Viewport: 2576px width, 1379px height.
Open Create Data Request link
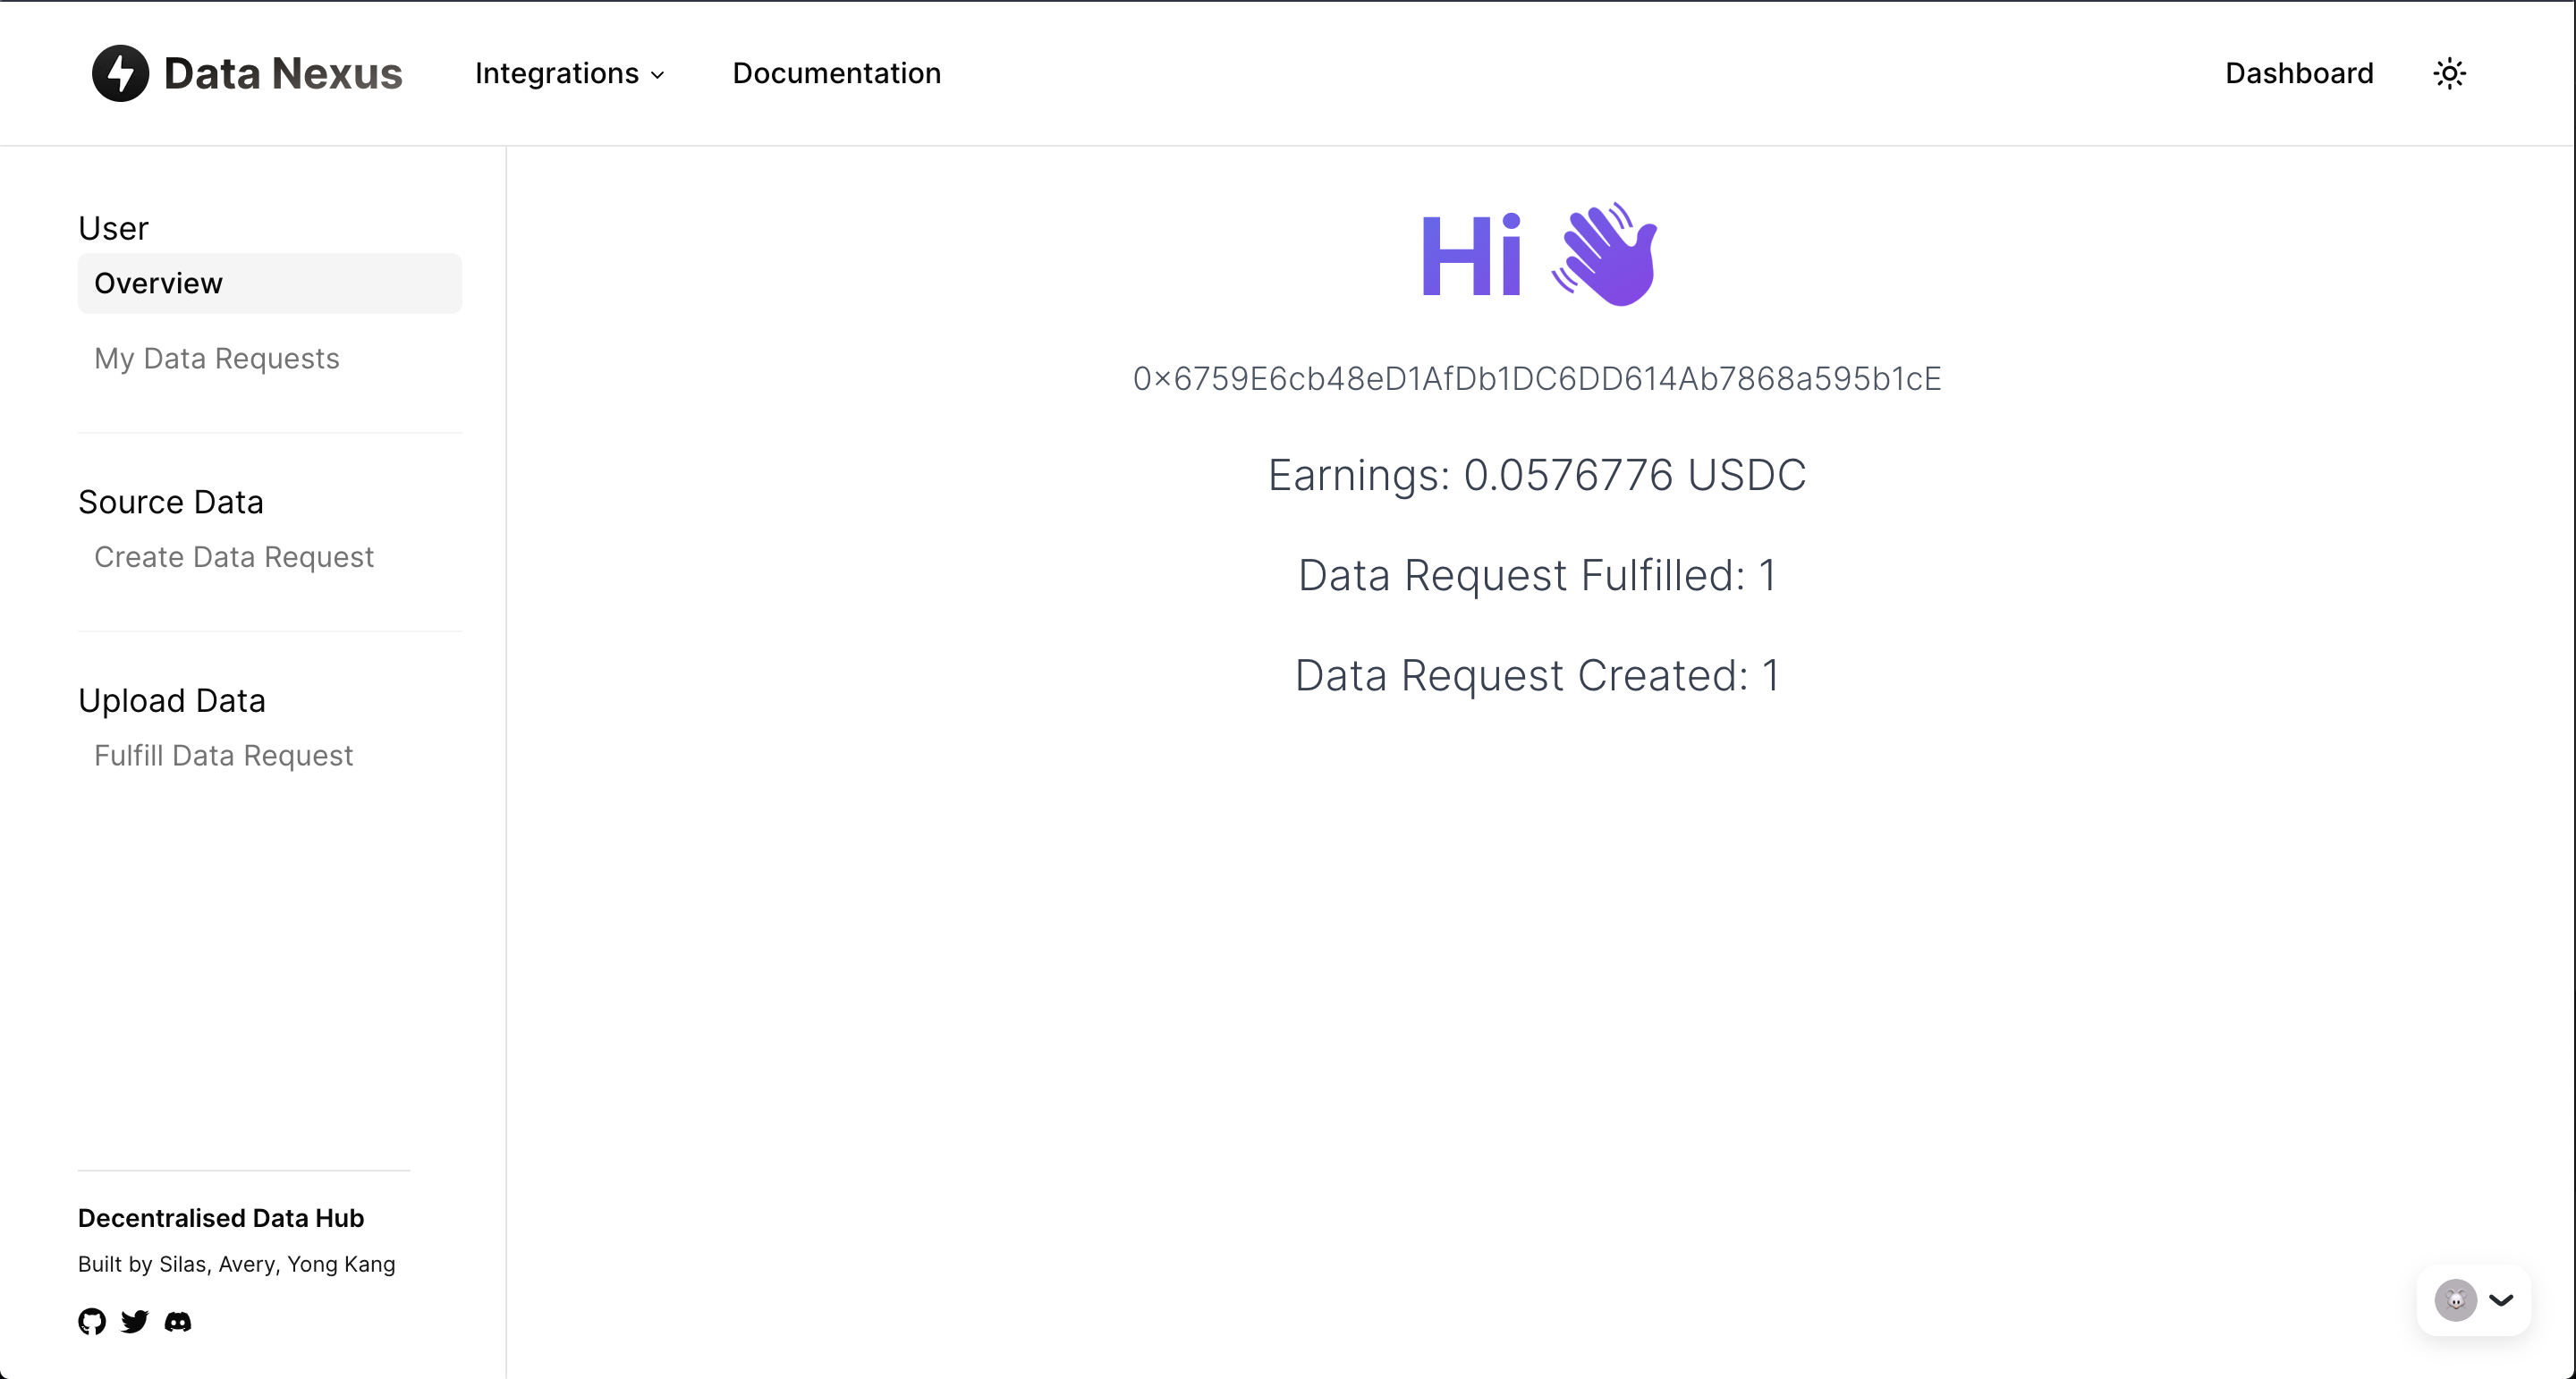coord(234,557)
